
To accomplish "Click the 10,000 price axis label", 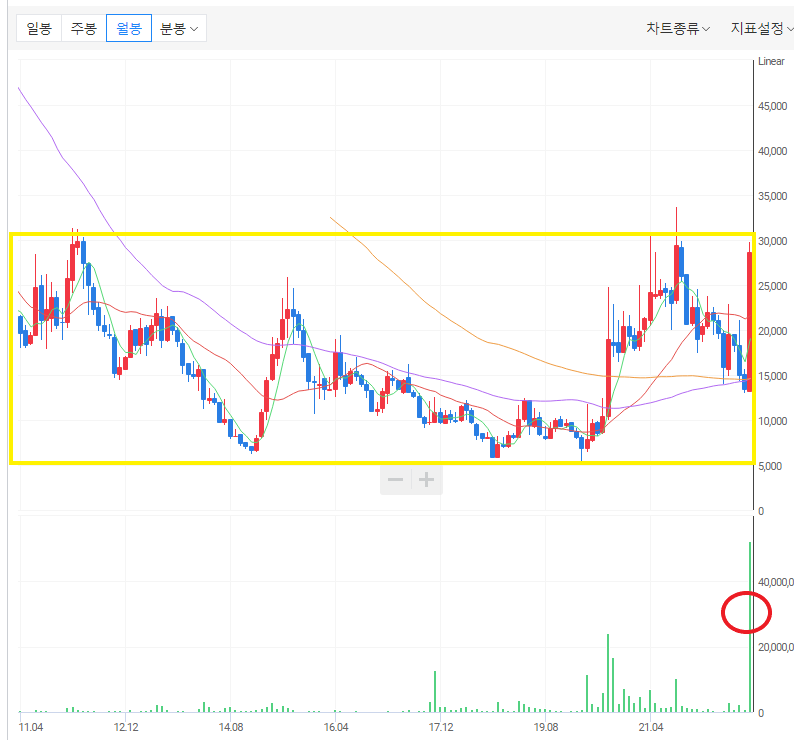I will pyautogui.click(x=772, y=421).
